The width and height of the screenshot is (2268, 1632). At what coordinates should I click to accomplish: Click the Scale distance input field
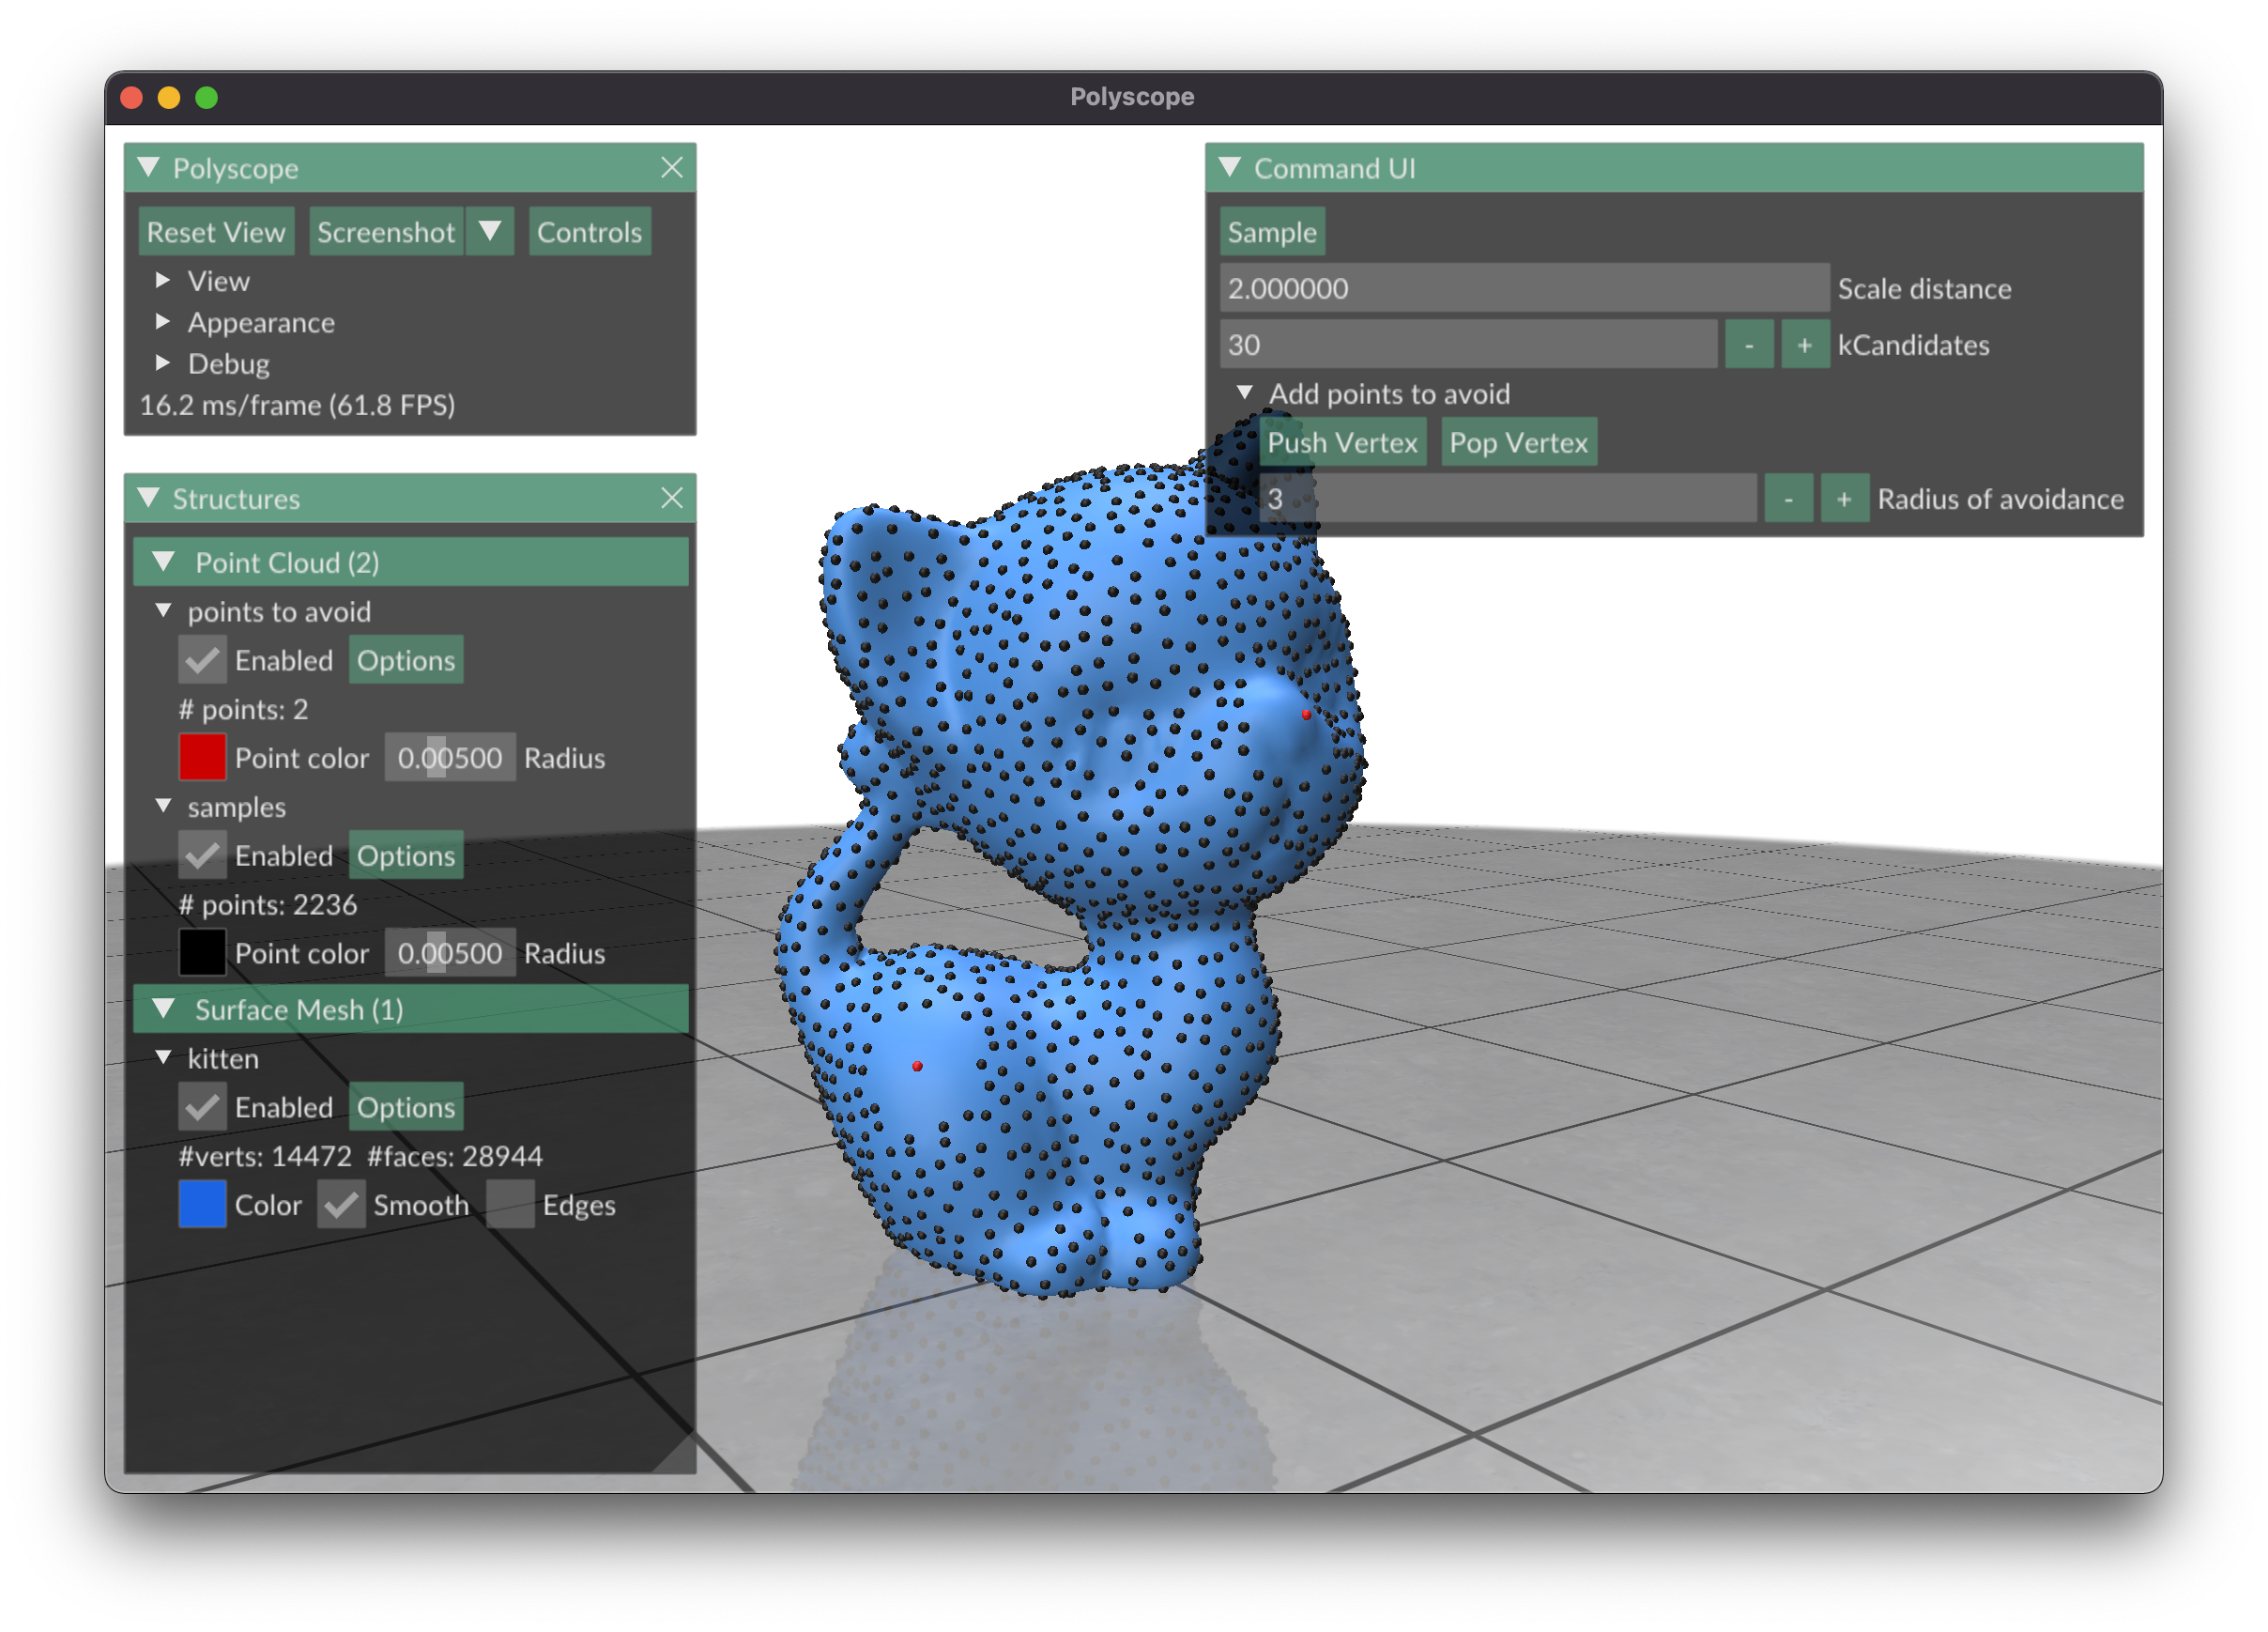coord(1522,289)
